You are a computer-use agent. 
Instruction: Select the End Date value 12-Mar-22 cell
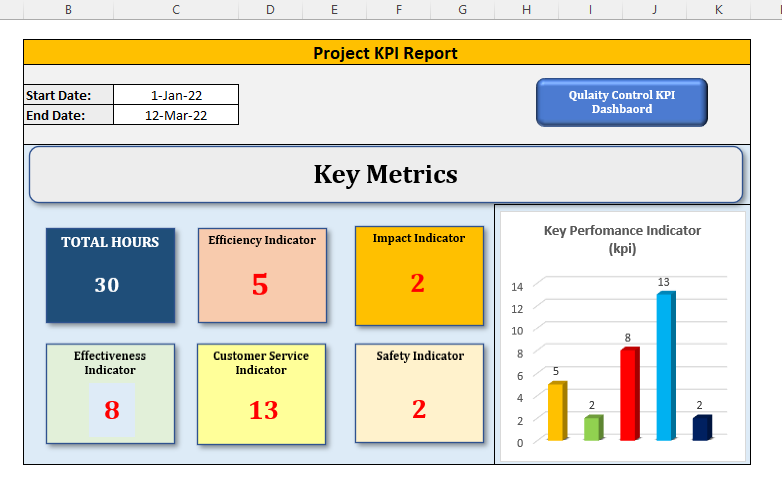click(x=176, y=115)
